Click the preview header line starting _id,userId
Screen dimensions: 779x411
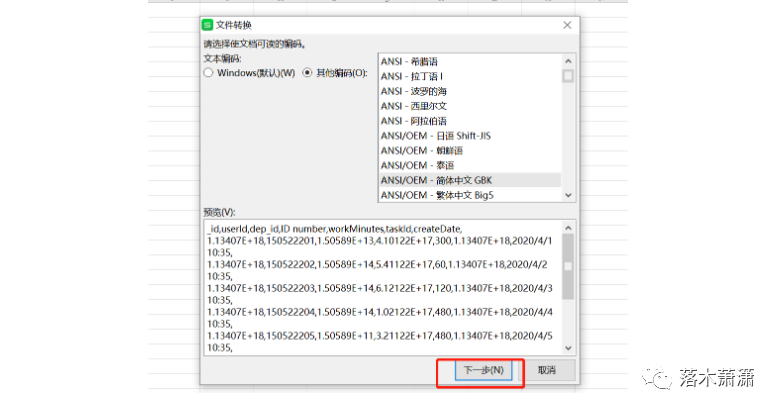click(x=334, y=229)
